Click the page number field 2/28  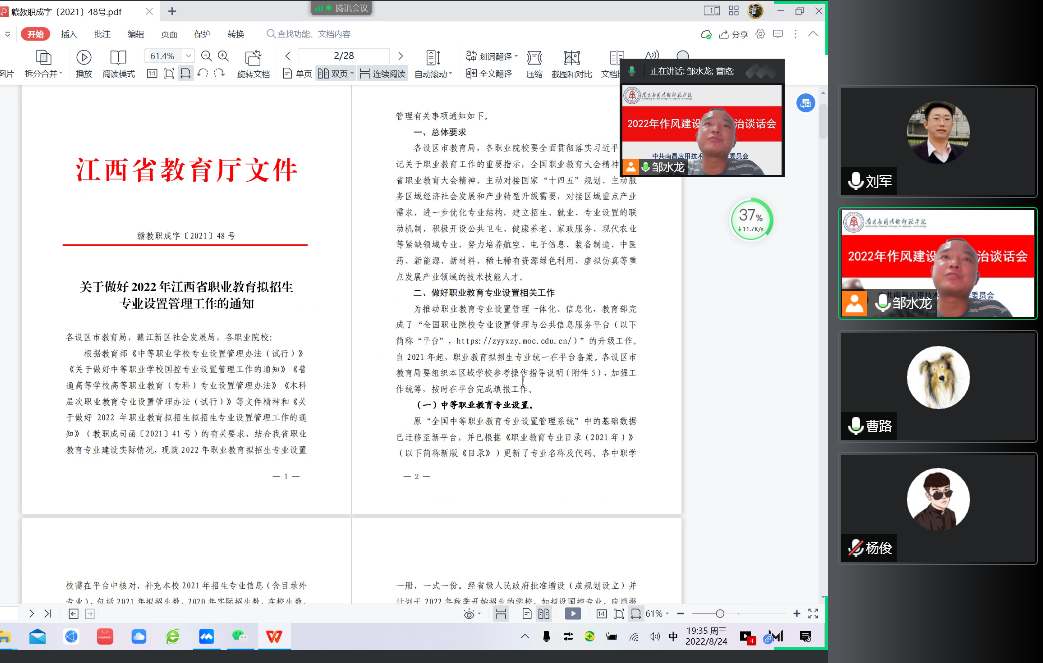click(343, 56)
